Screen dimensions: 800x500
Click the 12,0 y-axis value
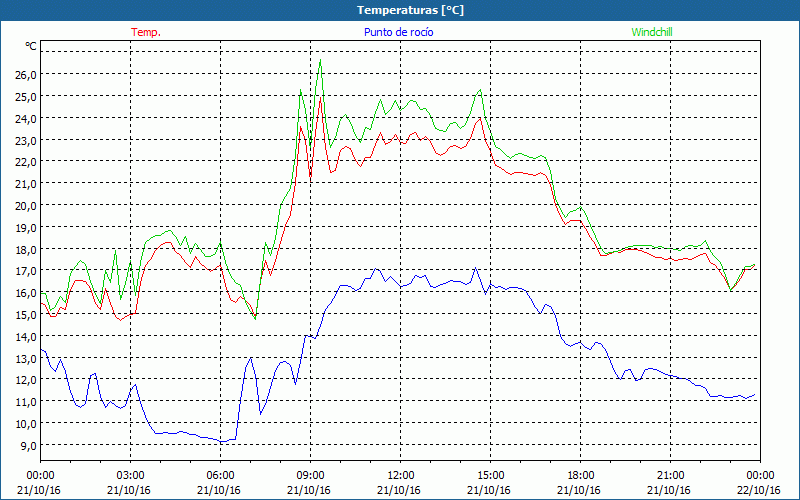(26, 380)
